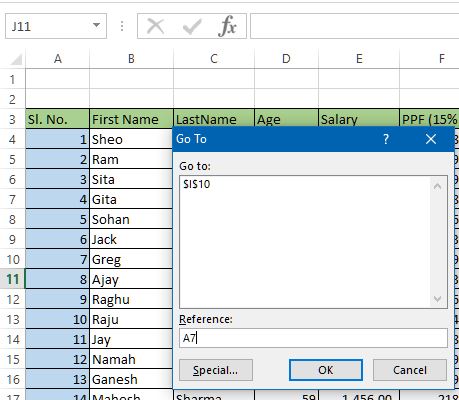Click empty cell C2
459x400 pixels.
click(x=214, y=99)
